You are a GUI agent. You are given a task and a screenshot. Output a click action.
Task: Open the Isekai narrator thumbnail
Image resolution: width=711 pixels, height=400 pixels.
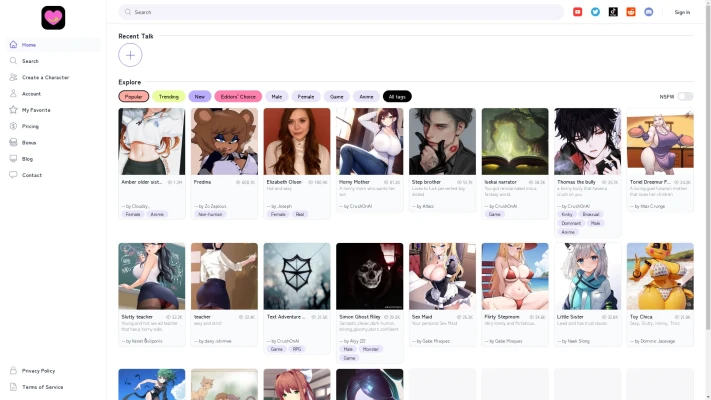pyautogui.click(x=515, y=141)
